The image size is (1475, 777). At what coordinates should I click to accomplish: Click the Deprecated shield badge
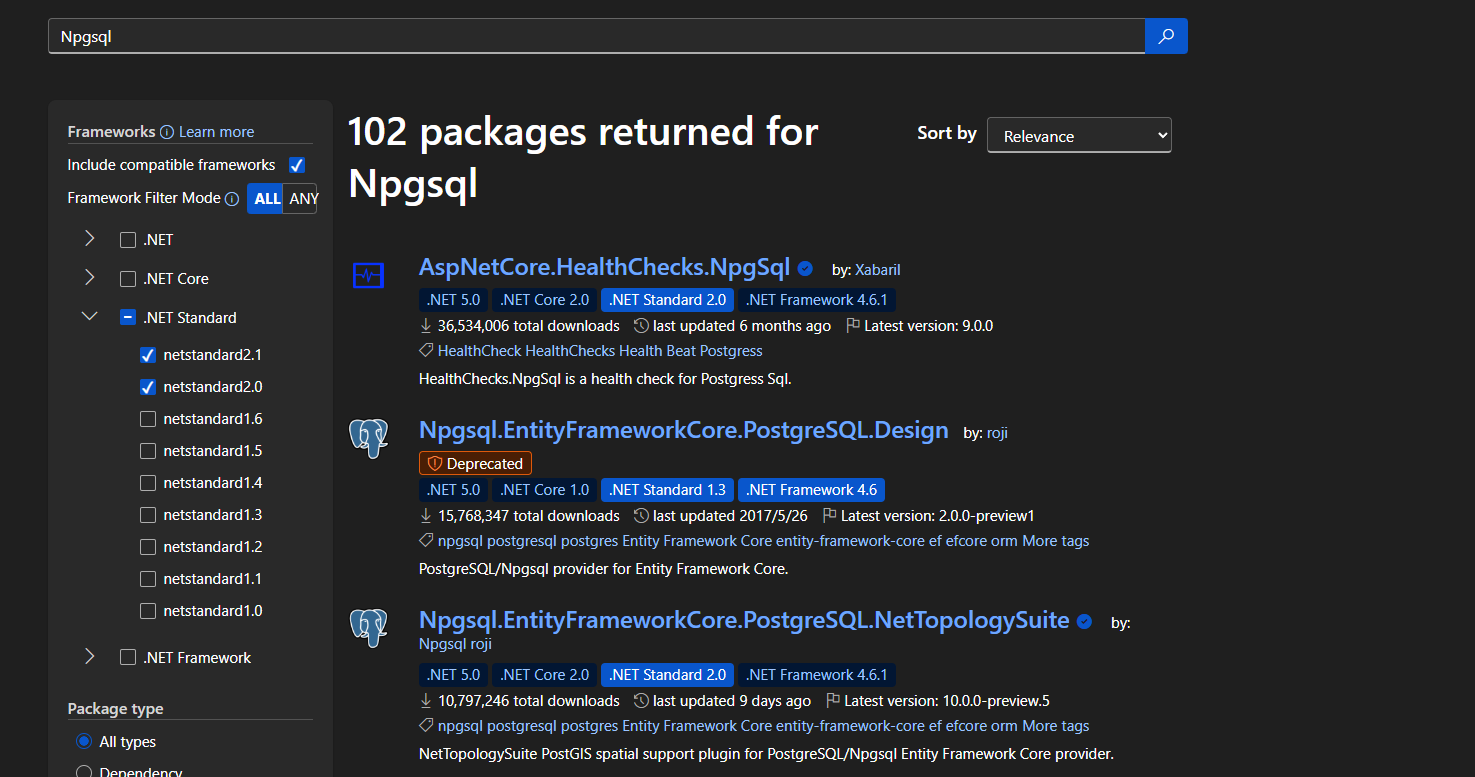475,463
